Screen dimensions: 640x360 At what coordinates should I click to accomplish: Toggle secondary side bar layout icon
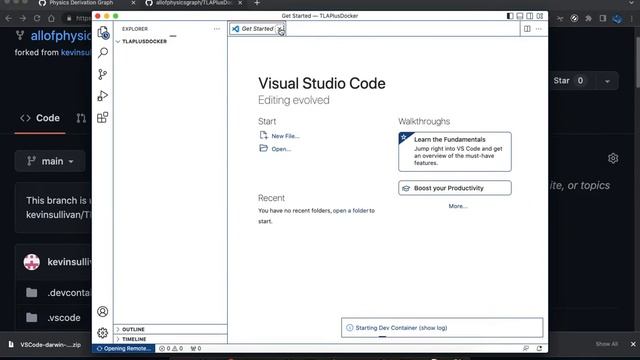530,16
